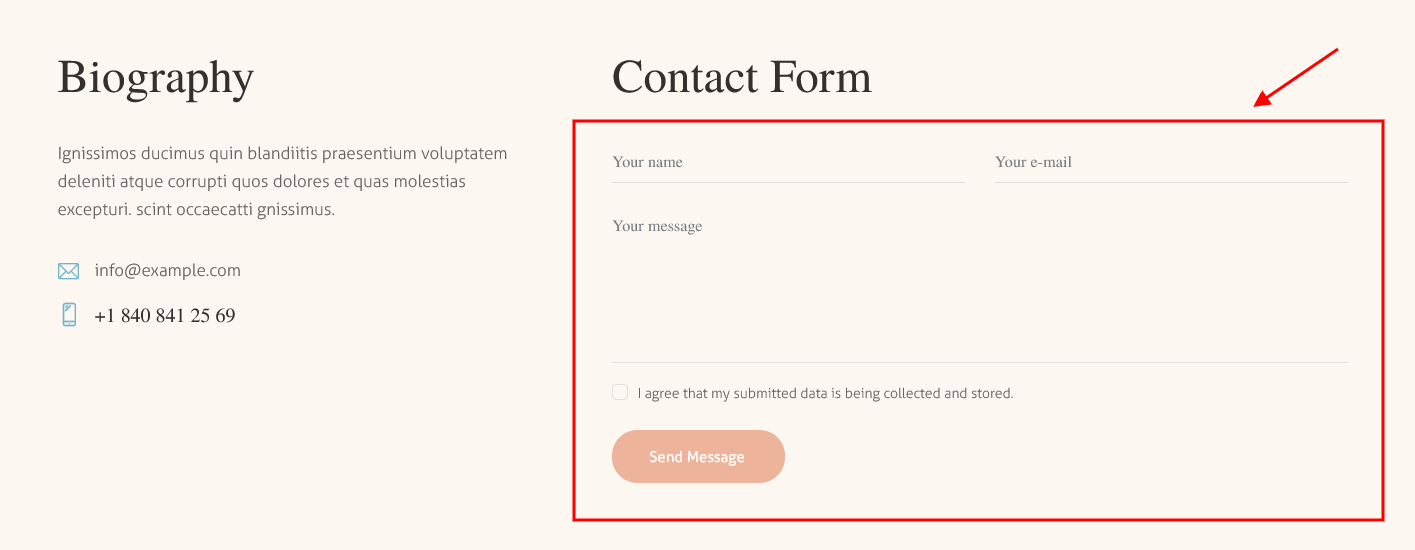1415x550 pixels.
Task: Click the envelope mail icon
Action: click(68, 271)
